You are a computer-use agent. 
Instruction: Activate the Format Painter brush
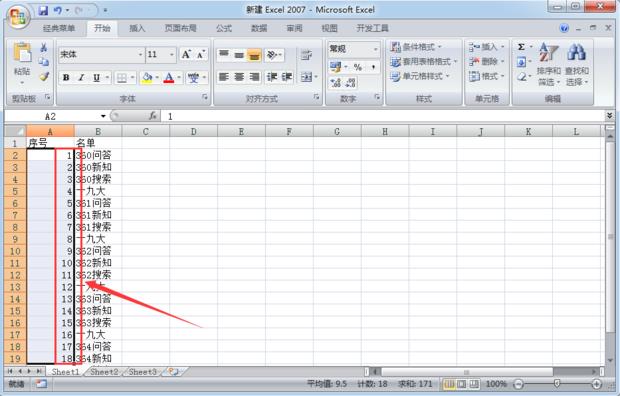tap(44, 76)
